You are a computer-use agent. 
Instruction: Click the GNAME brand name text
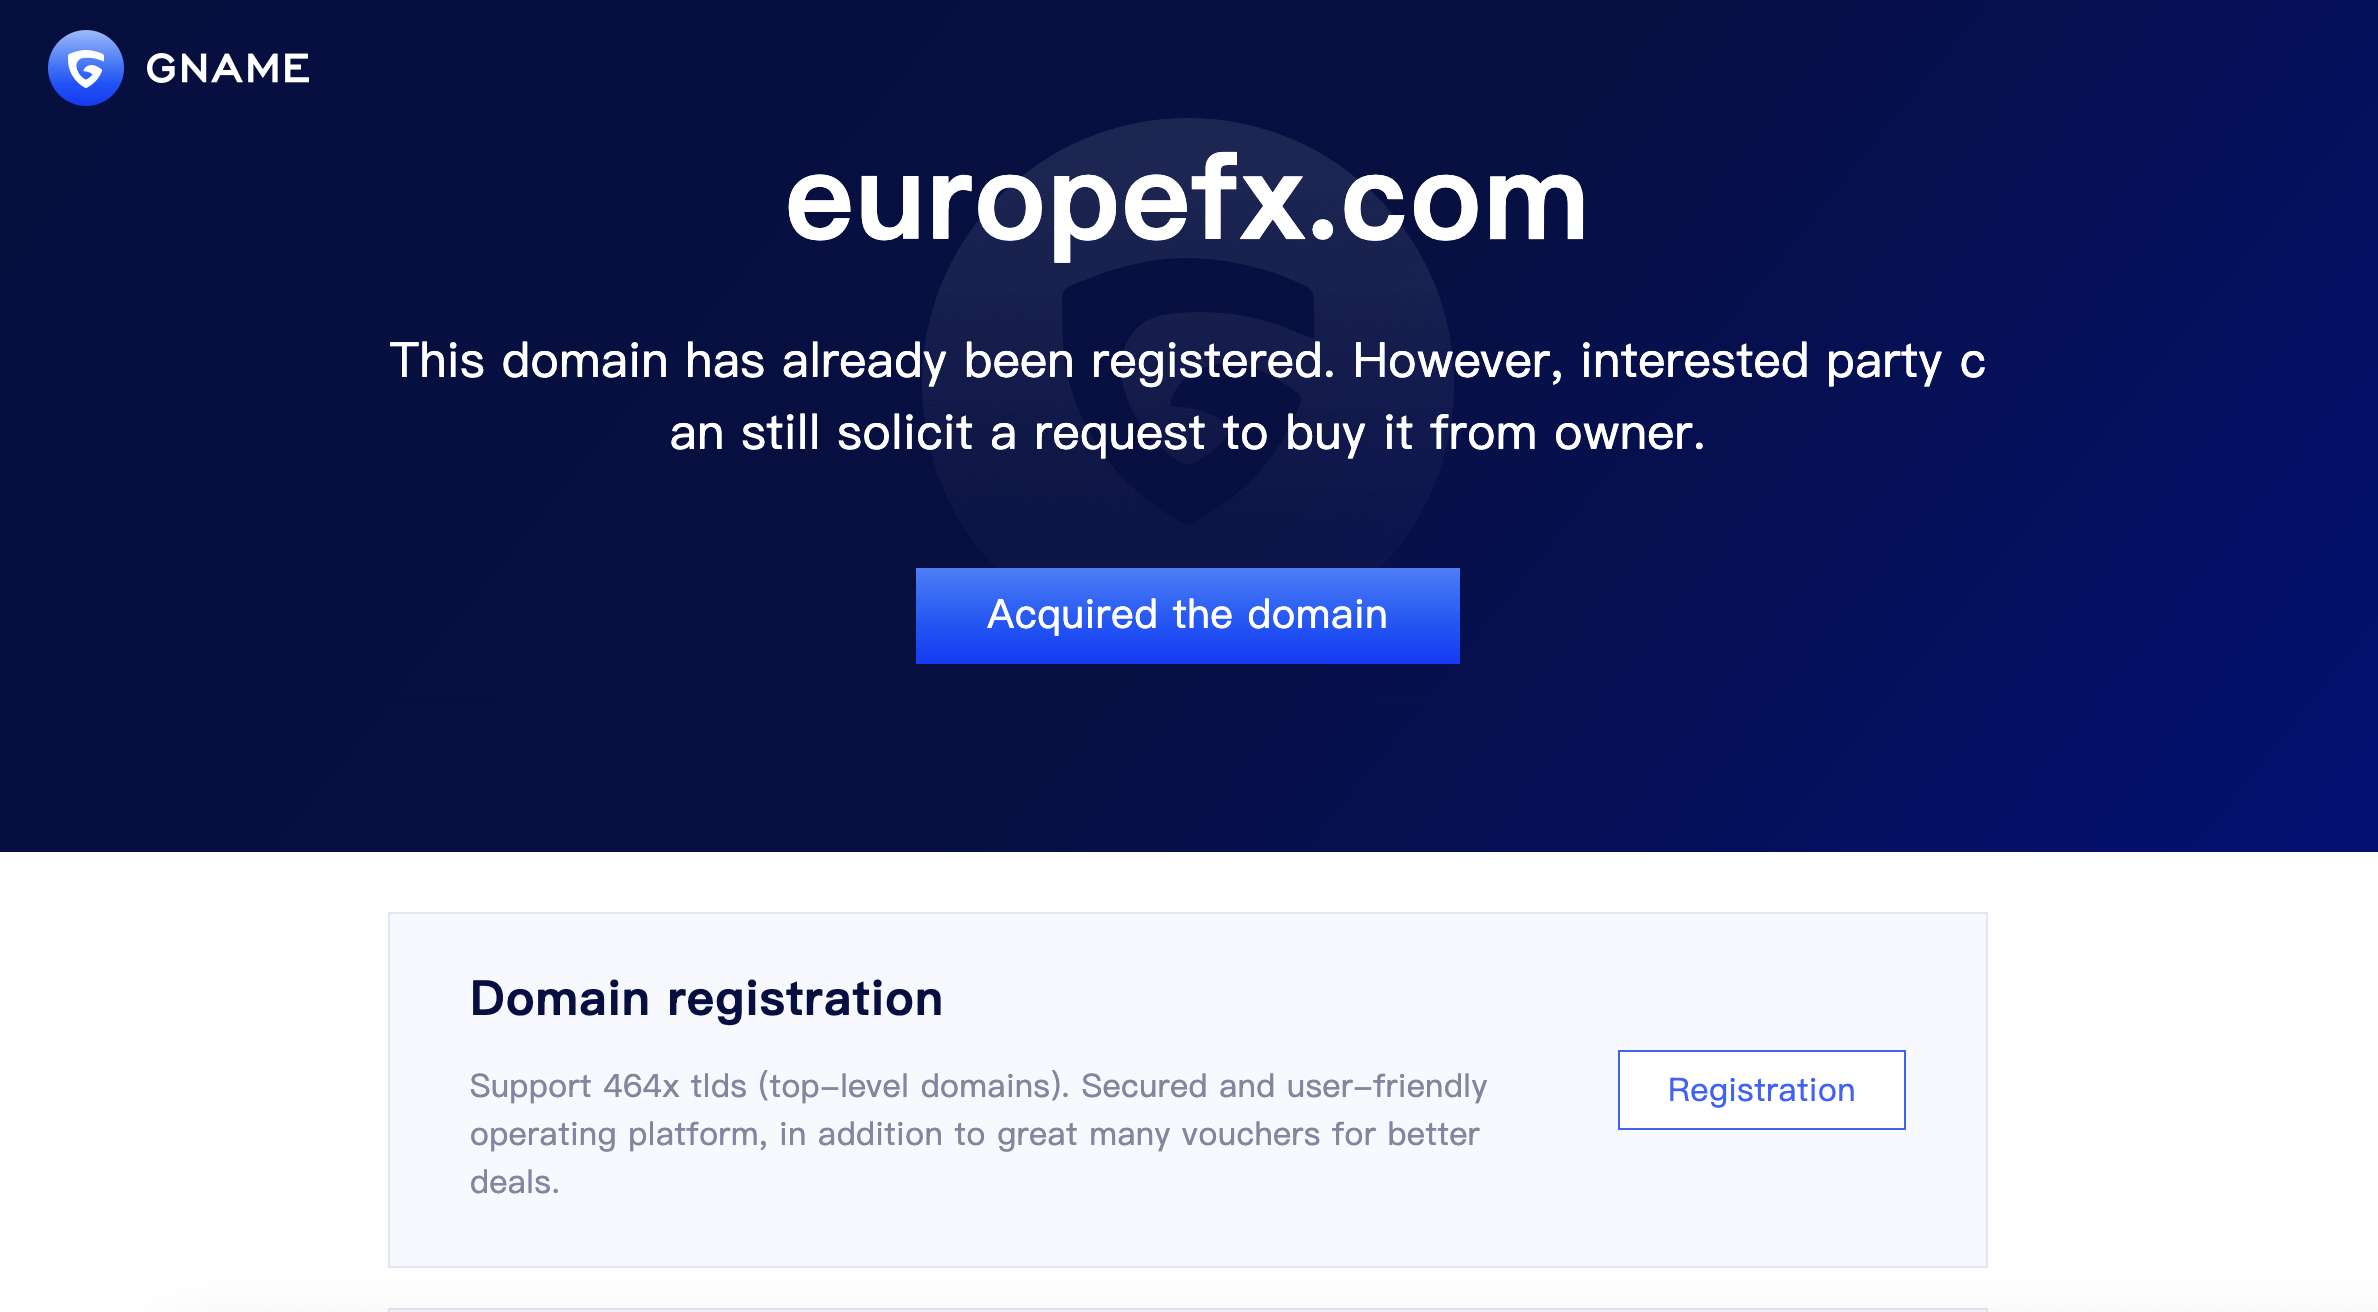228,69
